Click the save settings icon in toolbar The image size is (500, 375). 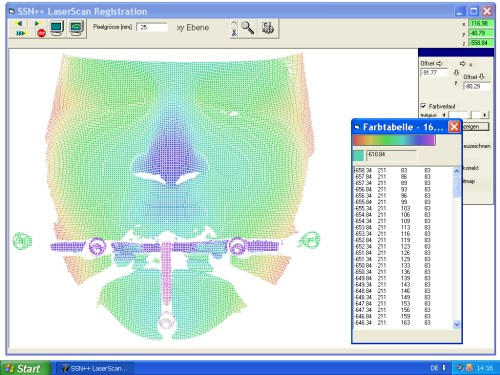[268, 28]
